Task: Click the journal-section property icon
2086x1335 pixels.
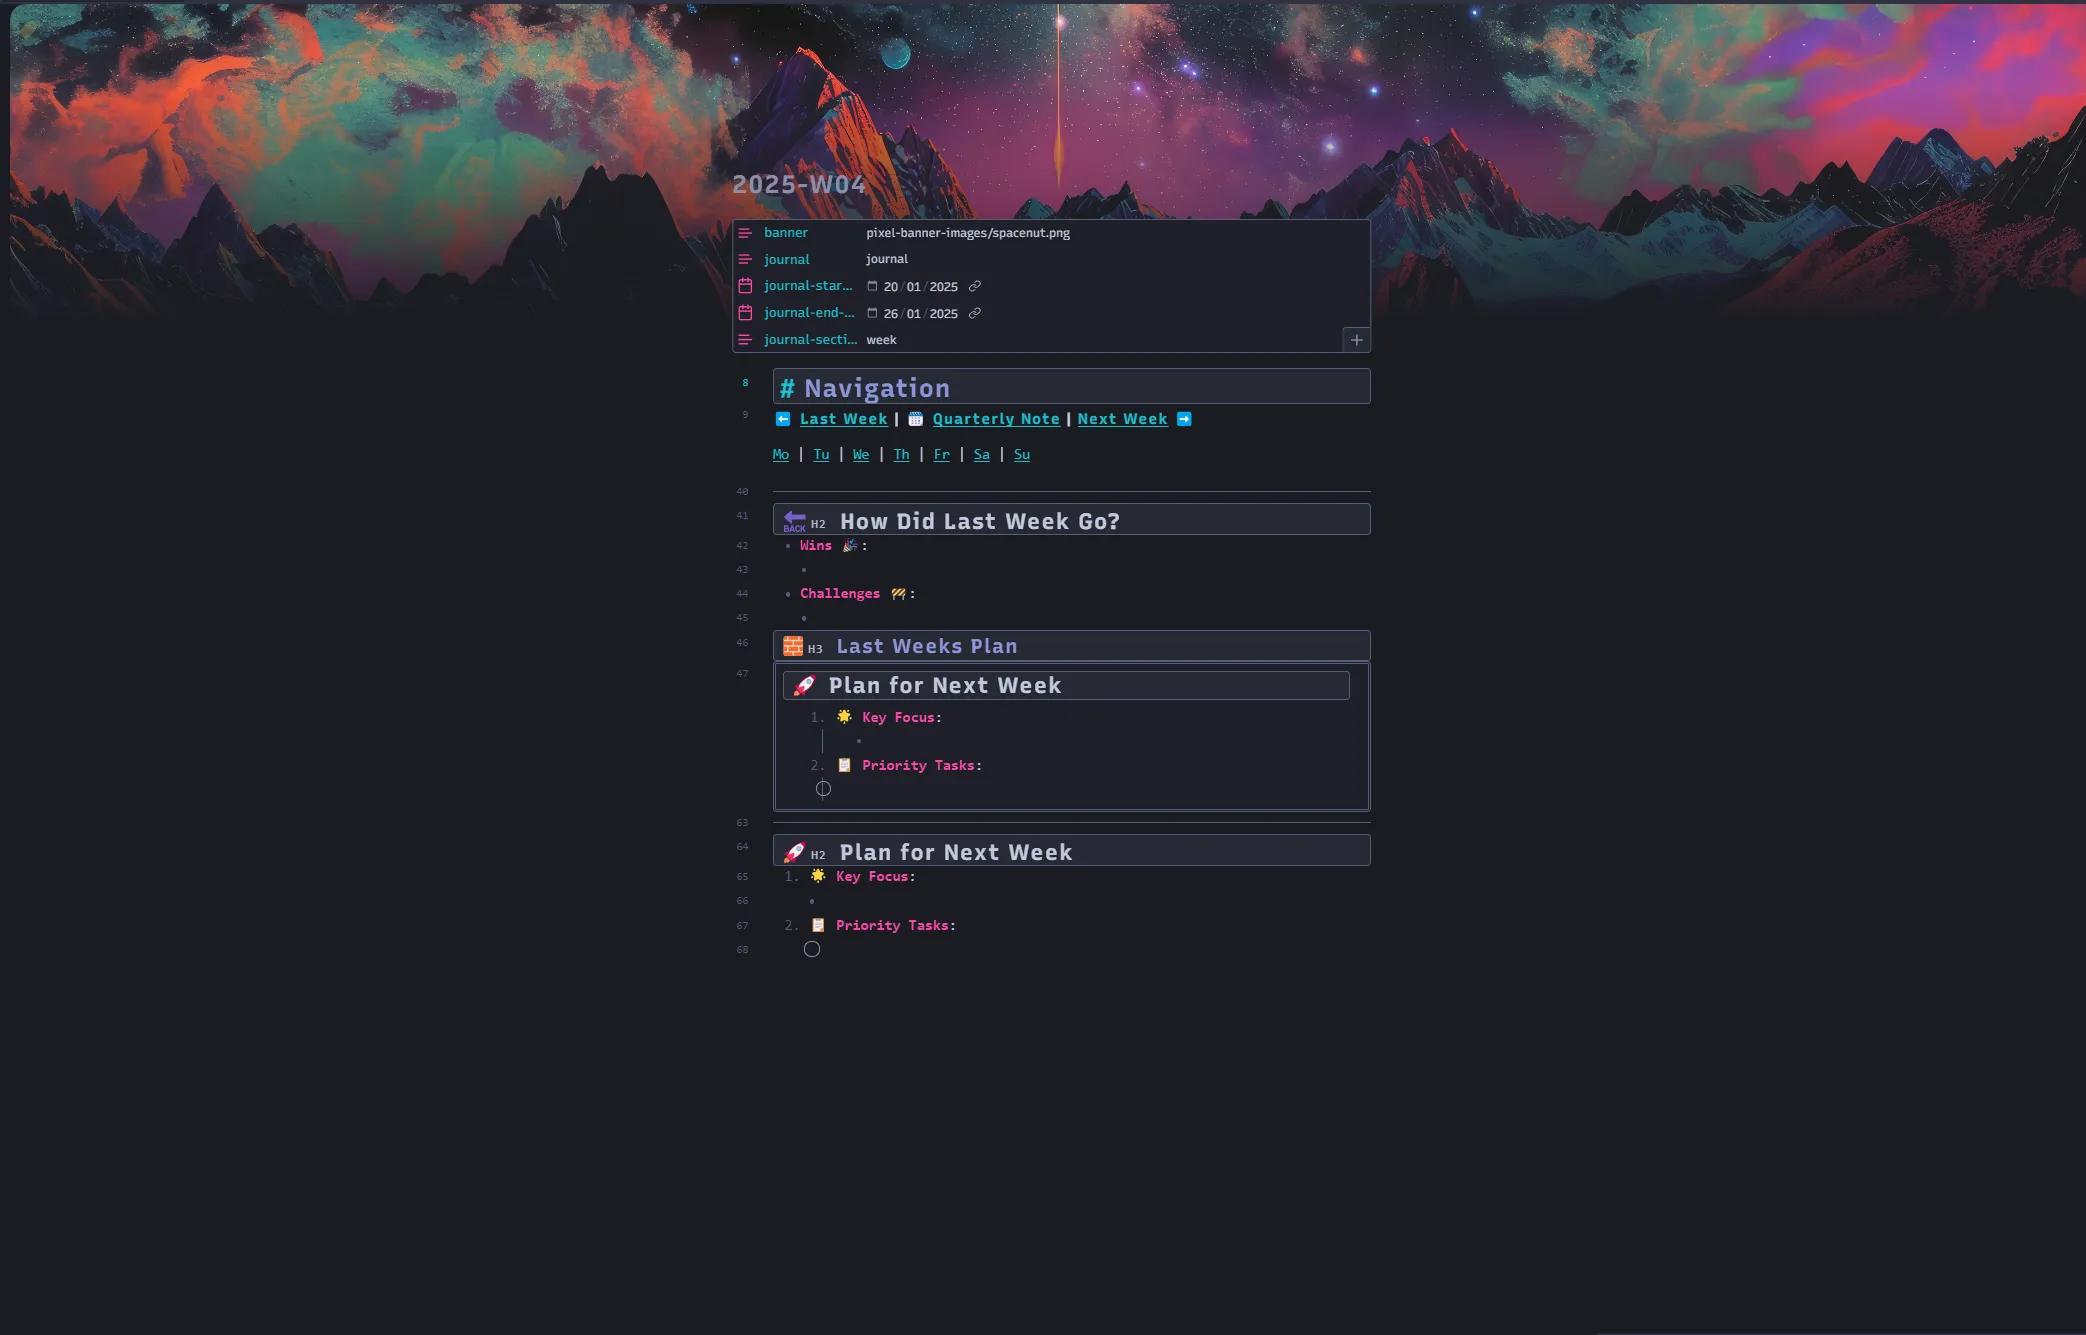Action: tap(745, 339)
